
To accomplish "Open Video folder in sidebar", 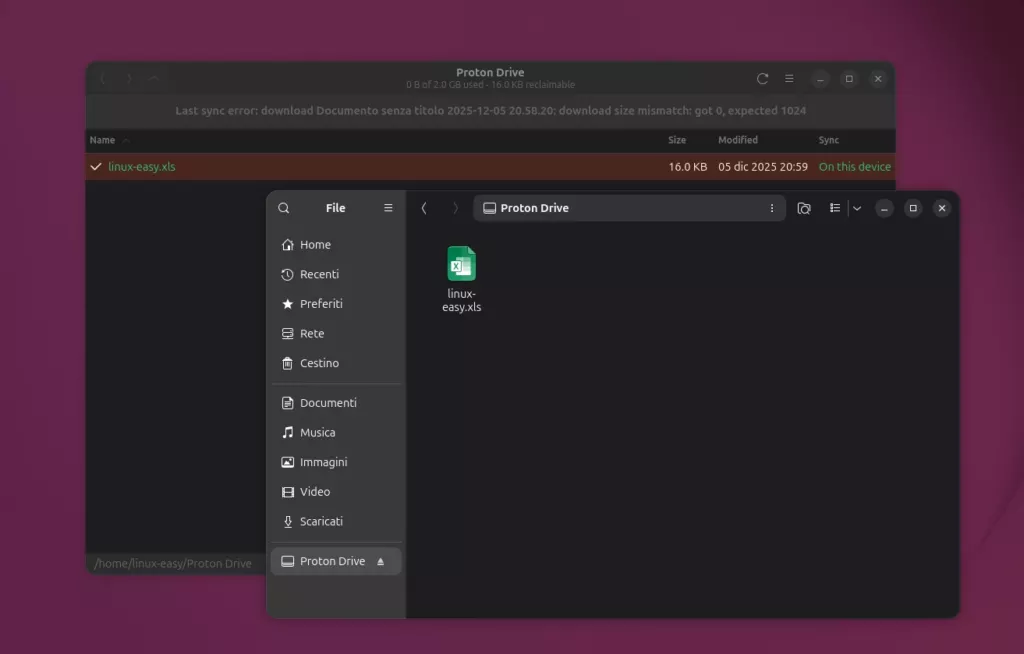I will [336, 491].
